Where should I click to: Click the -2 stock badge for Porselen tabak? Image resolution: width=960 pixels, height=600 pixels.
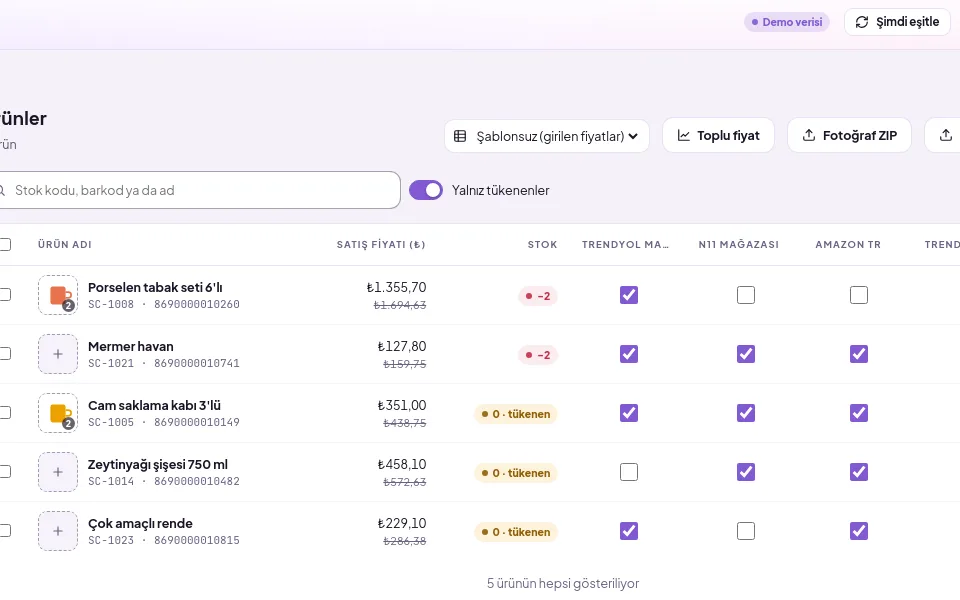coord(538,296)
